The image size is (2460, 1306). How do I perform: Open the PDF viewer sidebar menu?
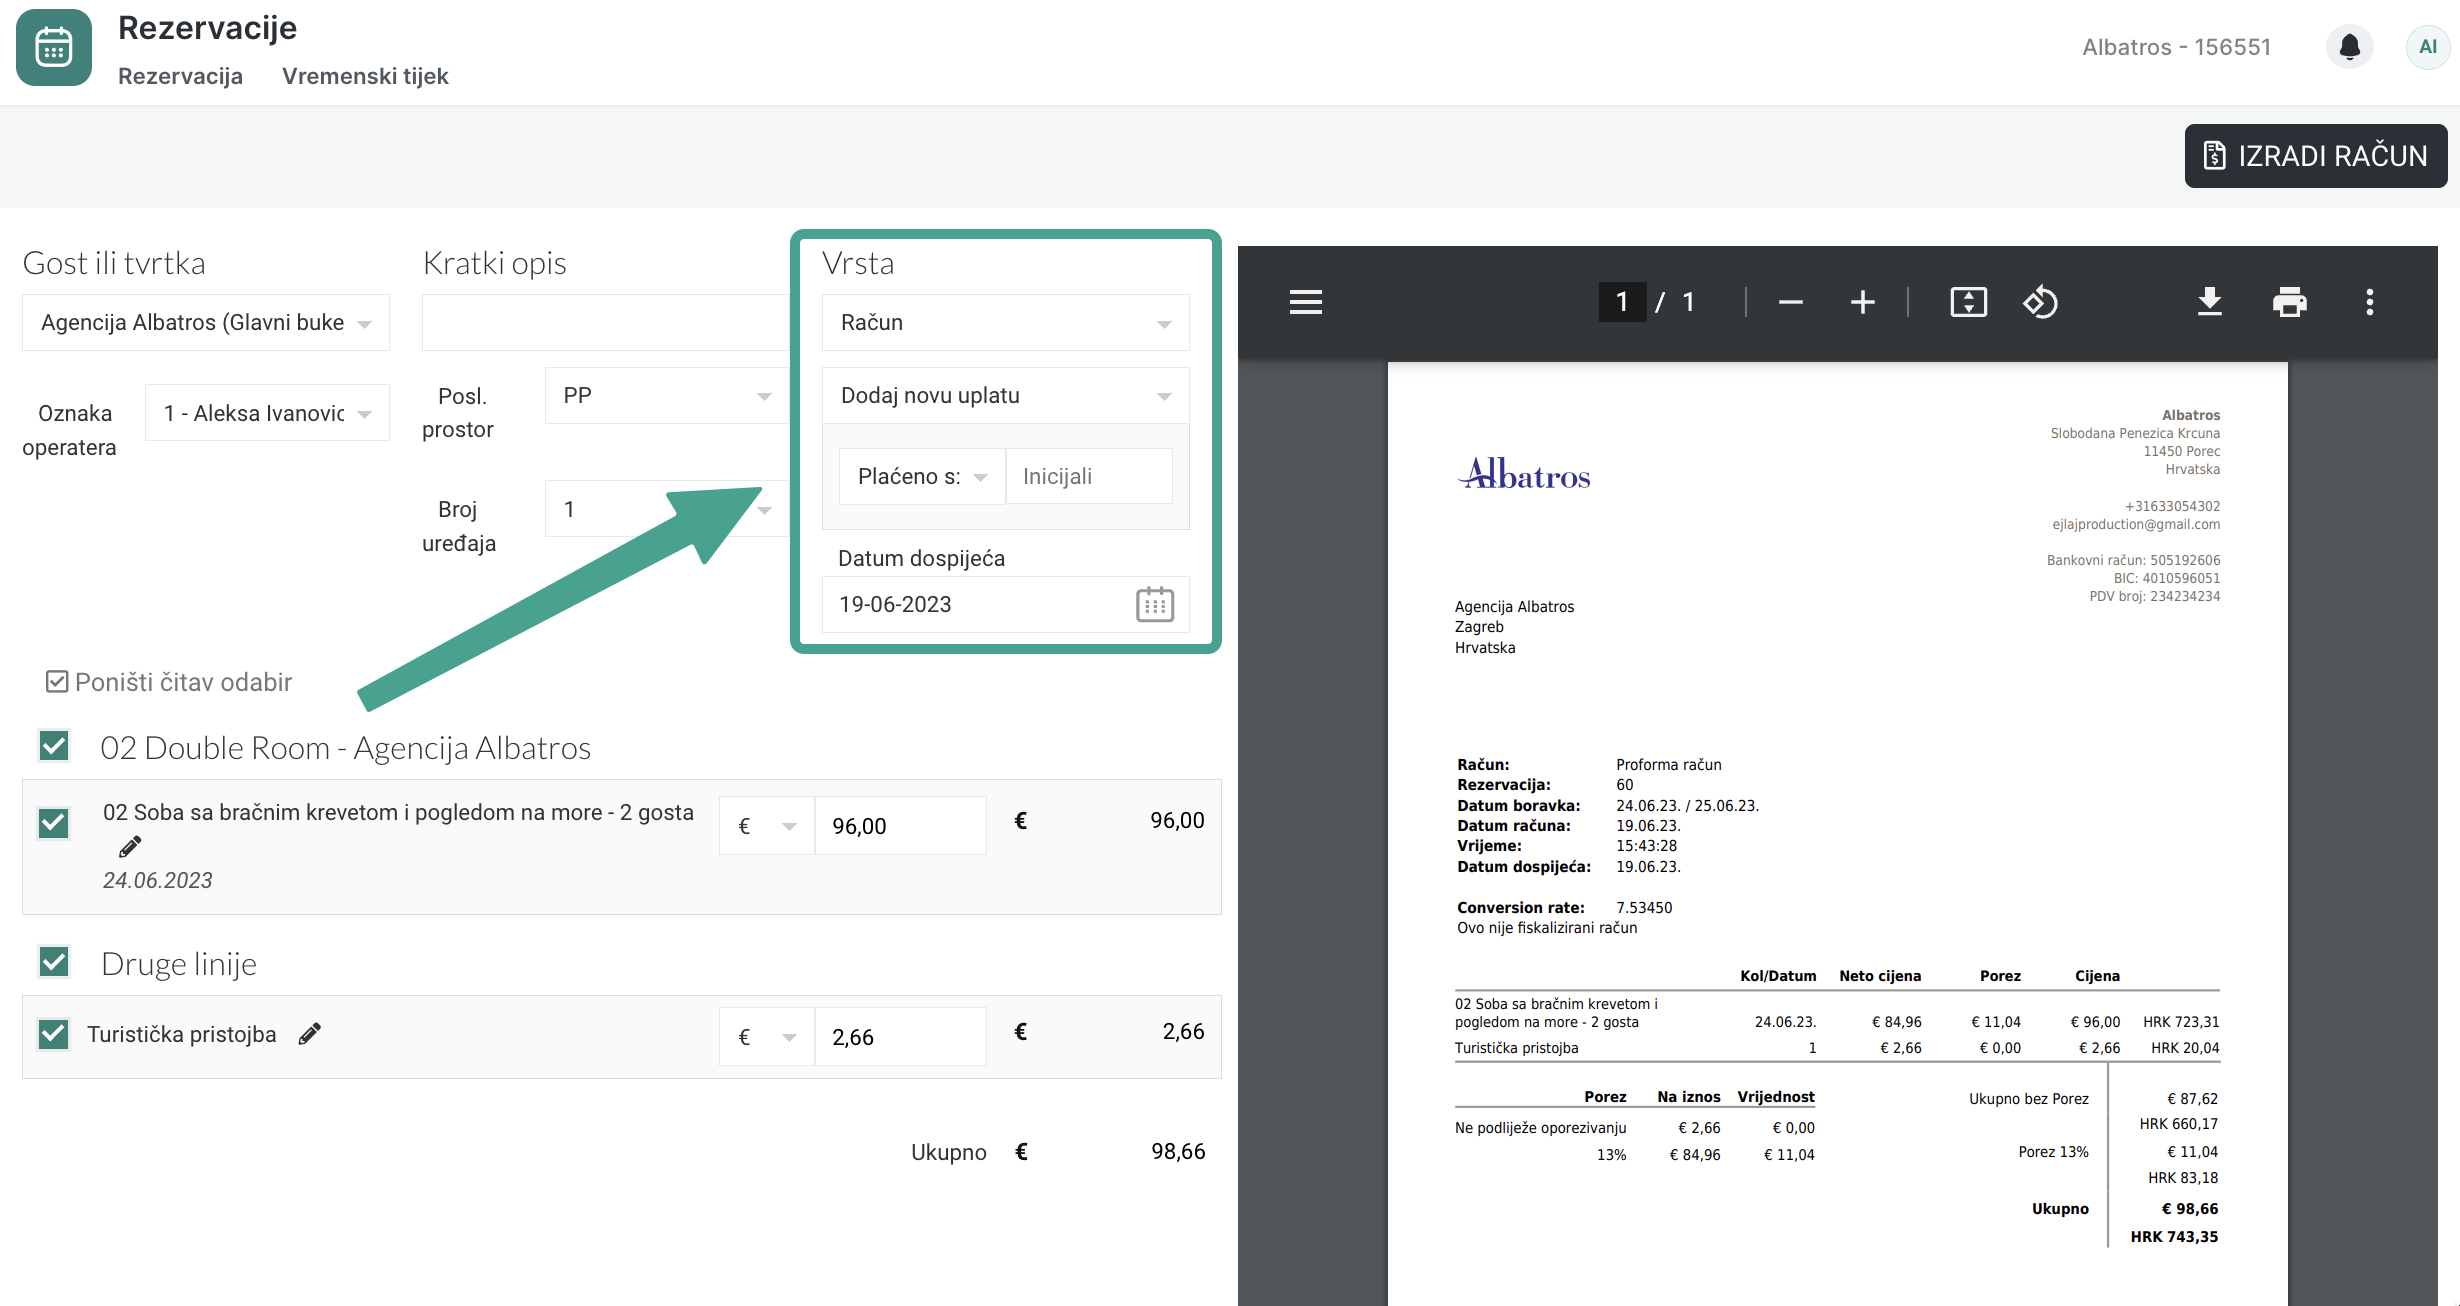[x=1305, y=302]
